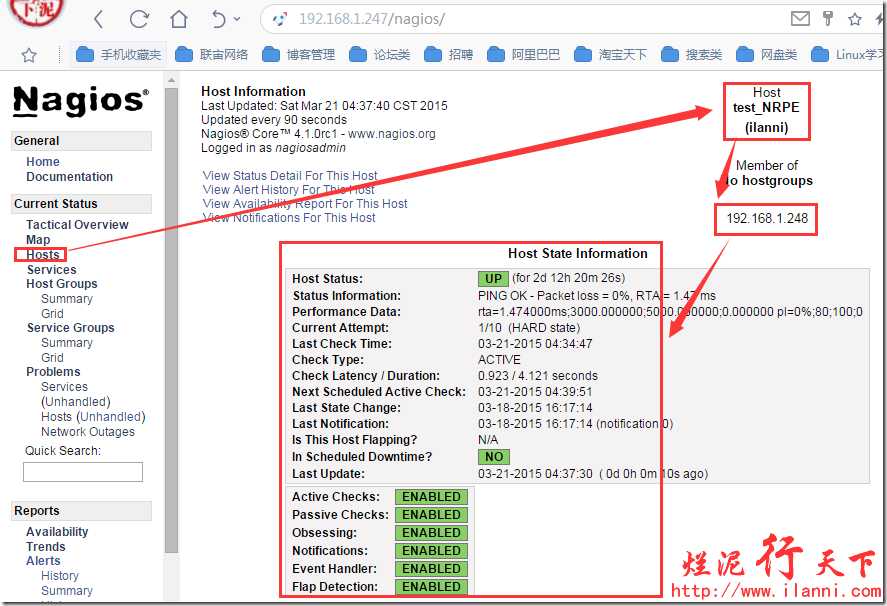Click ENABLED next to Event Handler
This screenshot has width=887, height=606.
coord(431,569)
